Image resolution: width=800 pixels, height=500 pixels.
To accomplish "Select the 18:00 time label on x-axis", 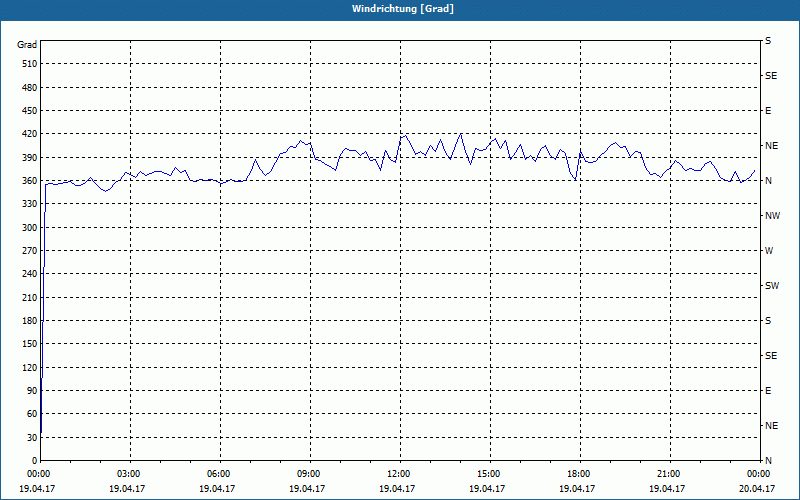I will tap(578, 474).
